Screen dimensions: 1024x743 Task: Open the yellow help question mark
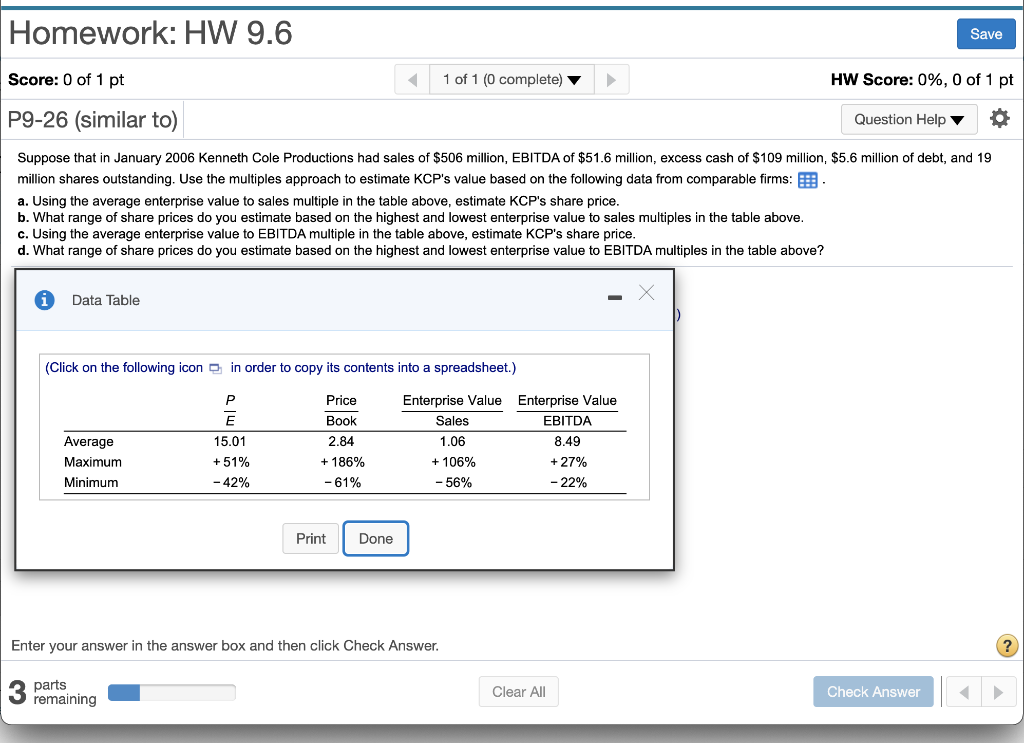point(1006,646)
